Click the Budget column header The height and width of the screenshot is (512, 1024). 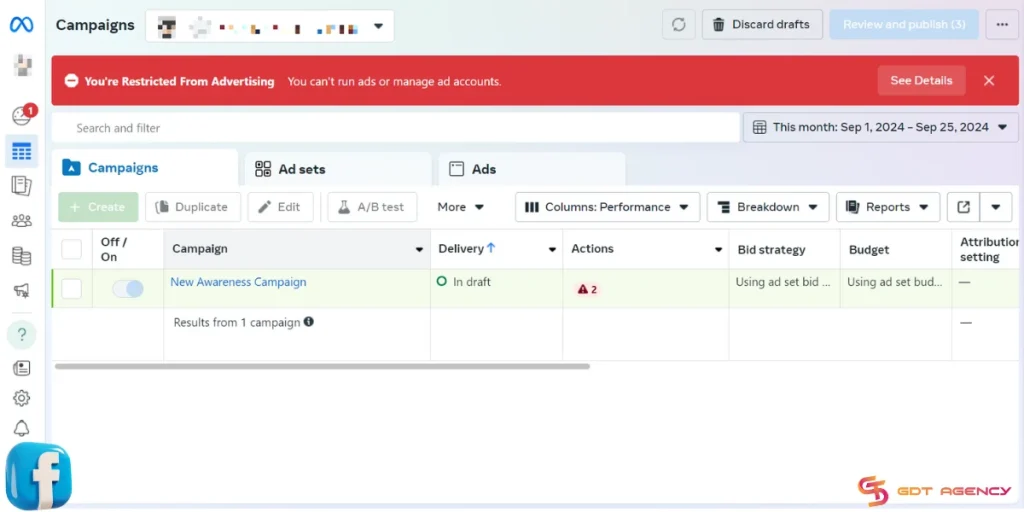[x=869, y=249]
